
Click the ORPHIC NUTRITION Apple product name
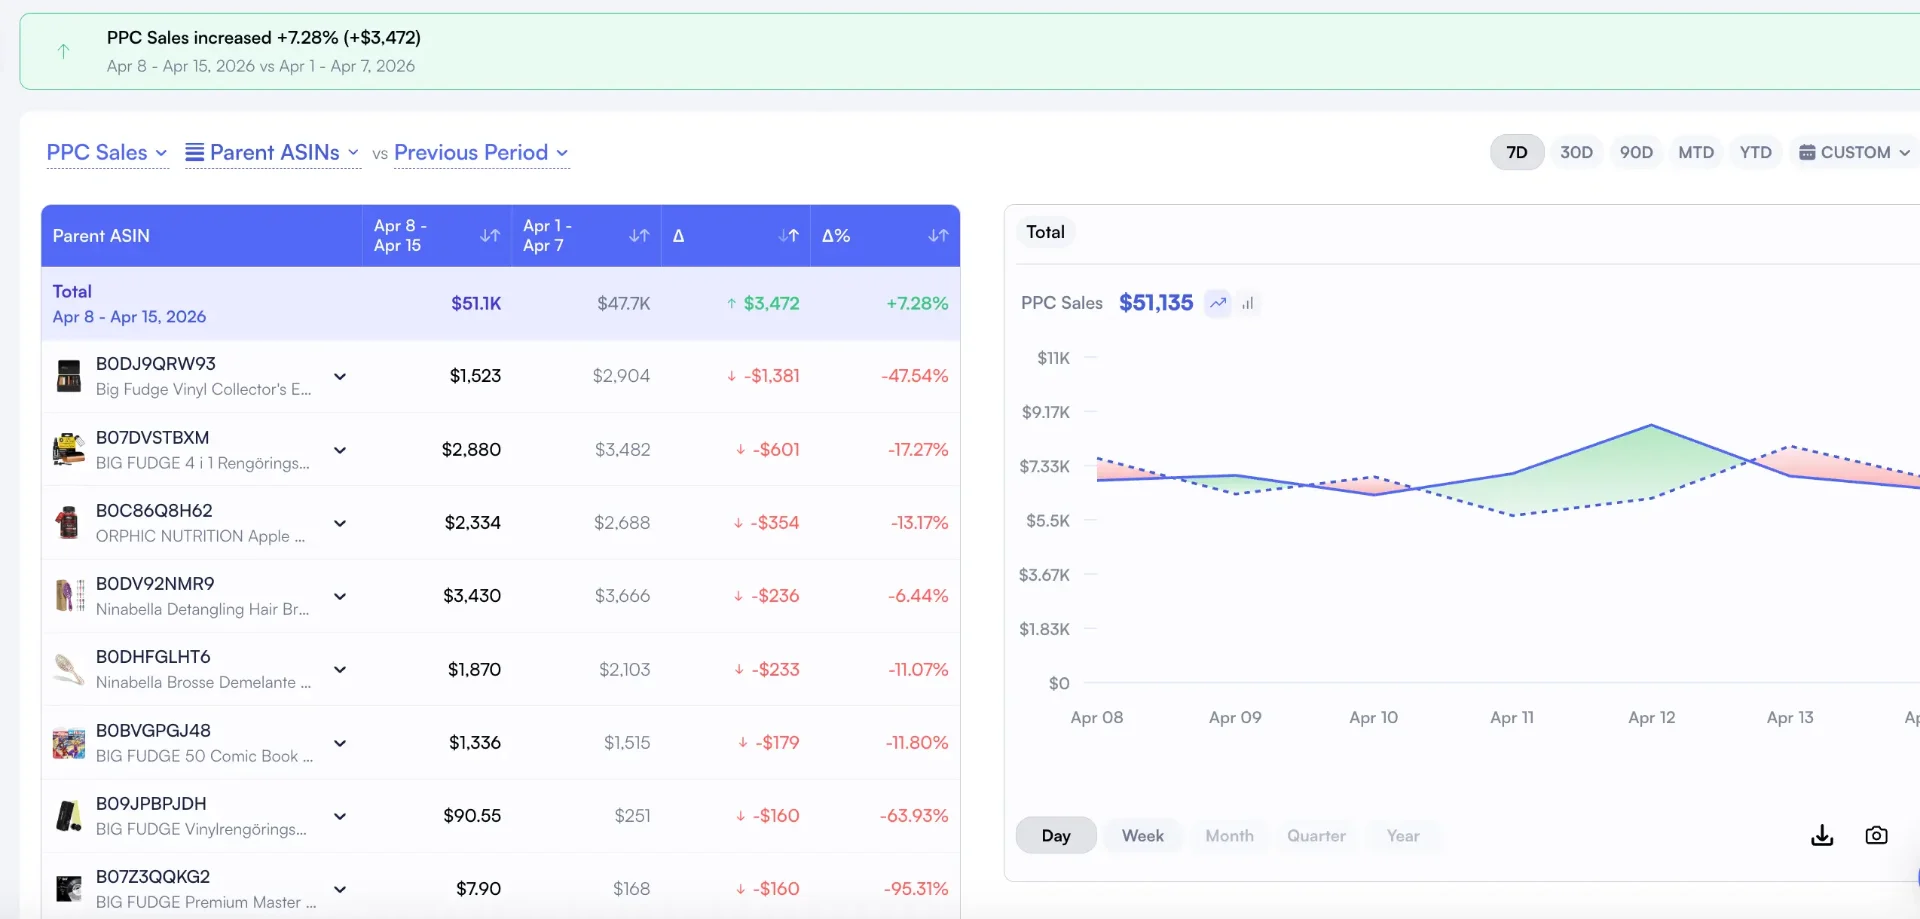[x=200, y=536]
